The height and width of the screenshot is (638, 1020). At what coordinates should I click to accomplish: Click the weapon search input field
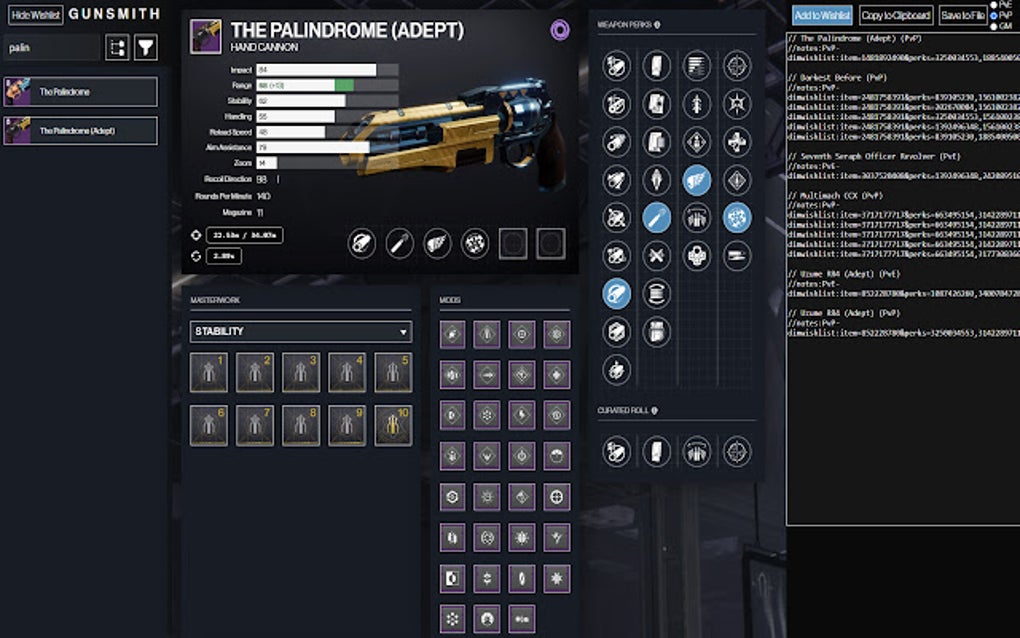pos(51,47)
